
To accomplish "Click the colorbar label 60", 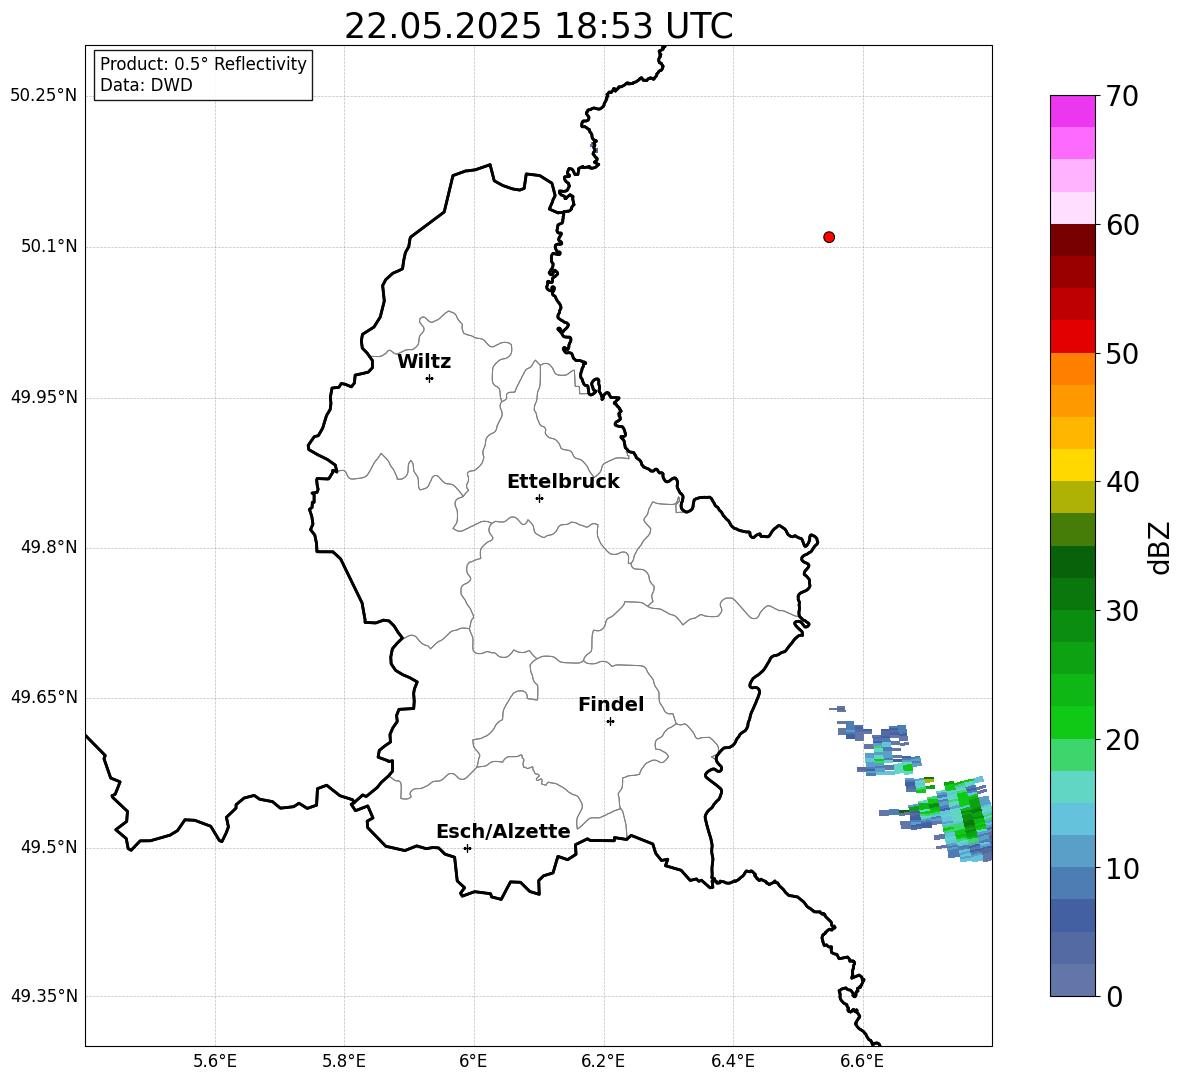I will [1122, 225].
